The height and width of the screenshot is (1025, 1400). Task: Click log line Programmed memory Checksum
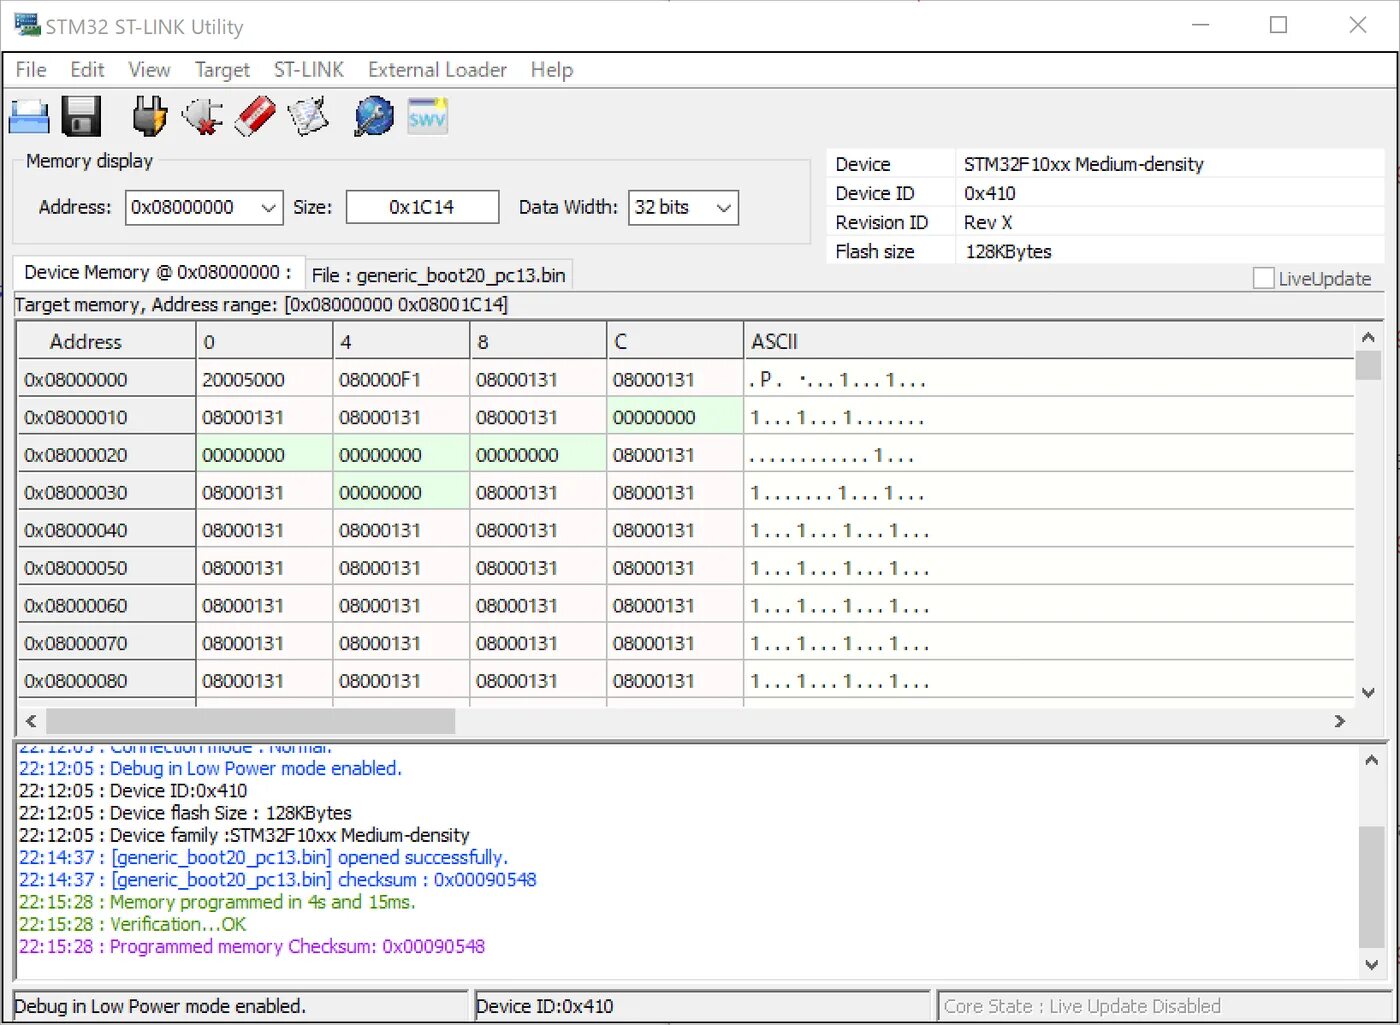252,946
